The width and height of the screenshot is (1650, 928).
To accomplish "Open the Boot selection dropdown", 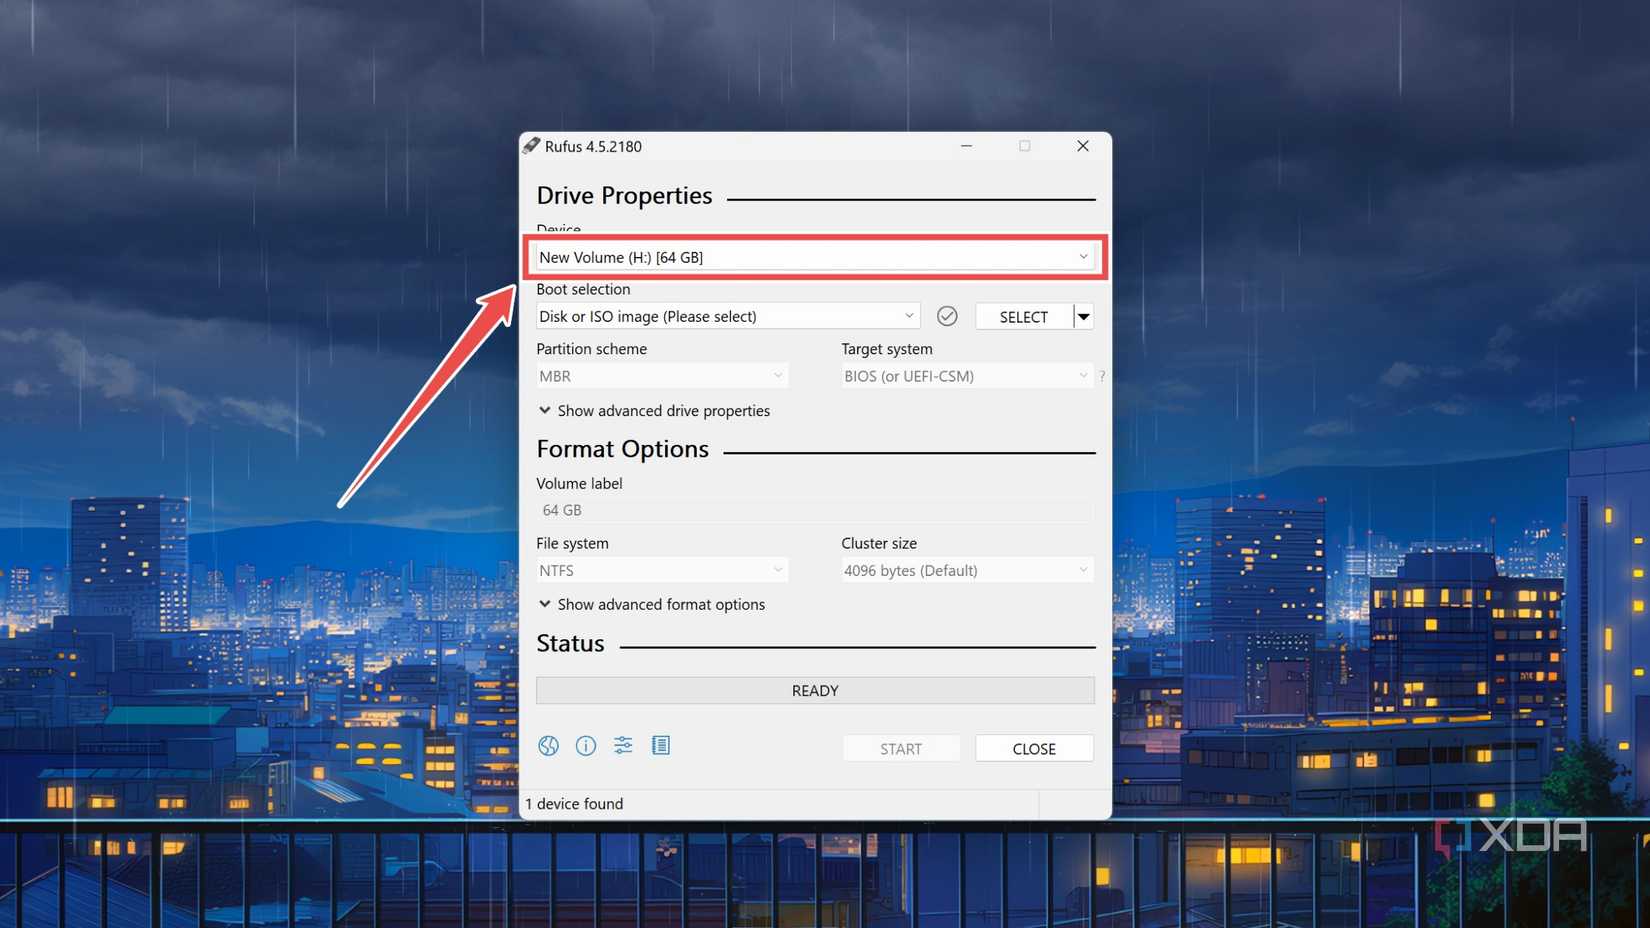I will coord(728,316).
